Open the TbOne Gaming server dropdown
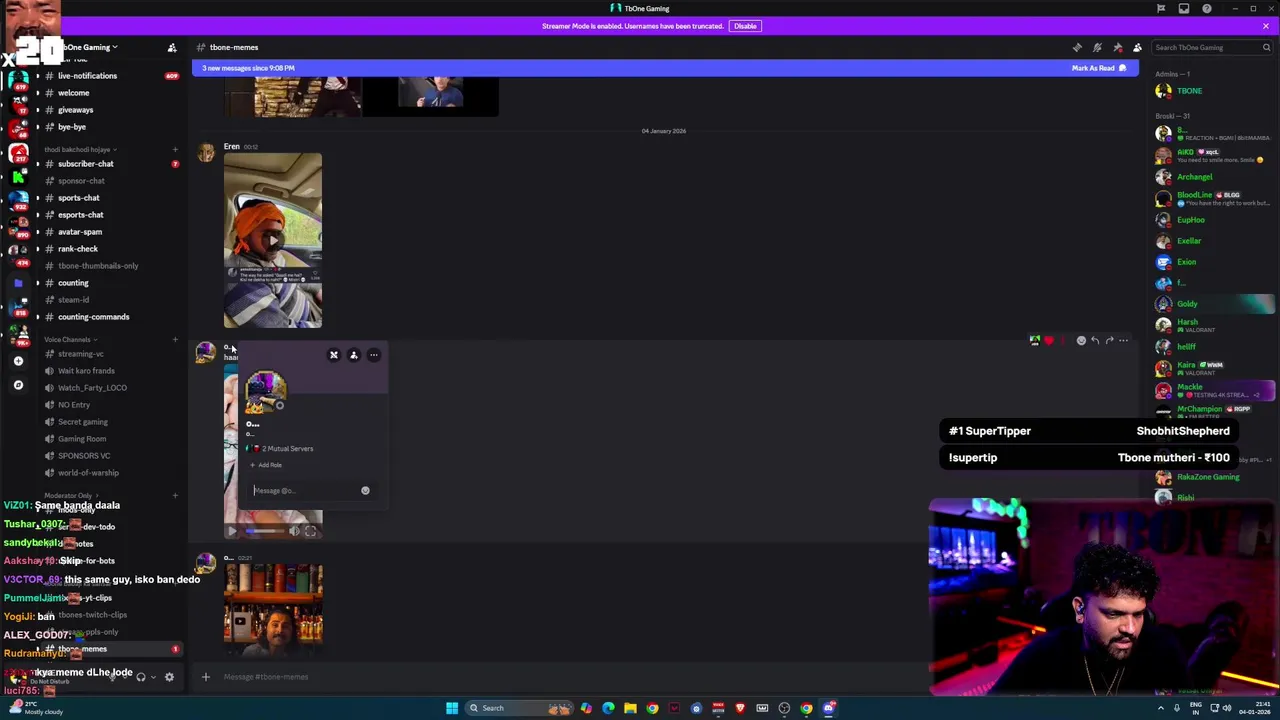Viewport: 1280px width, 720px height. pyautogui.click(x=92, y=47)
